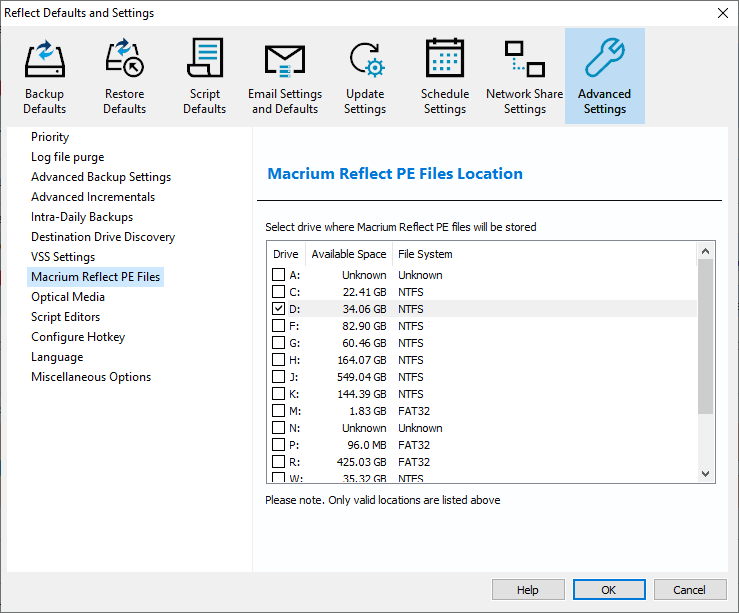Select the Network Share Settings icon

click(x=525, y=60)
